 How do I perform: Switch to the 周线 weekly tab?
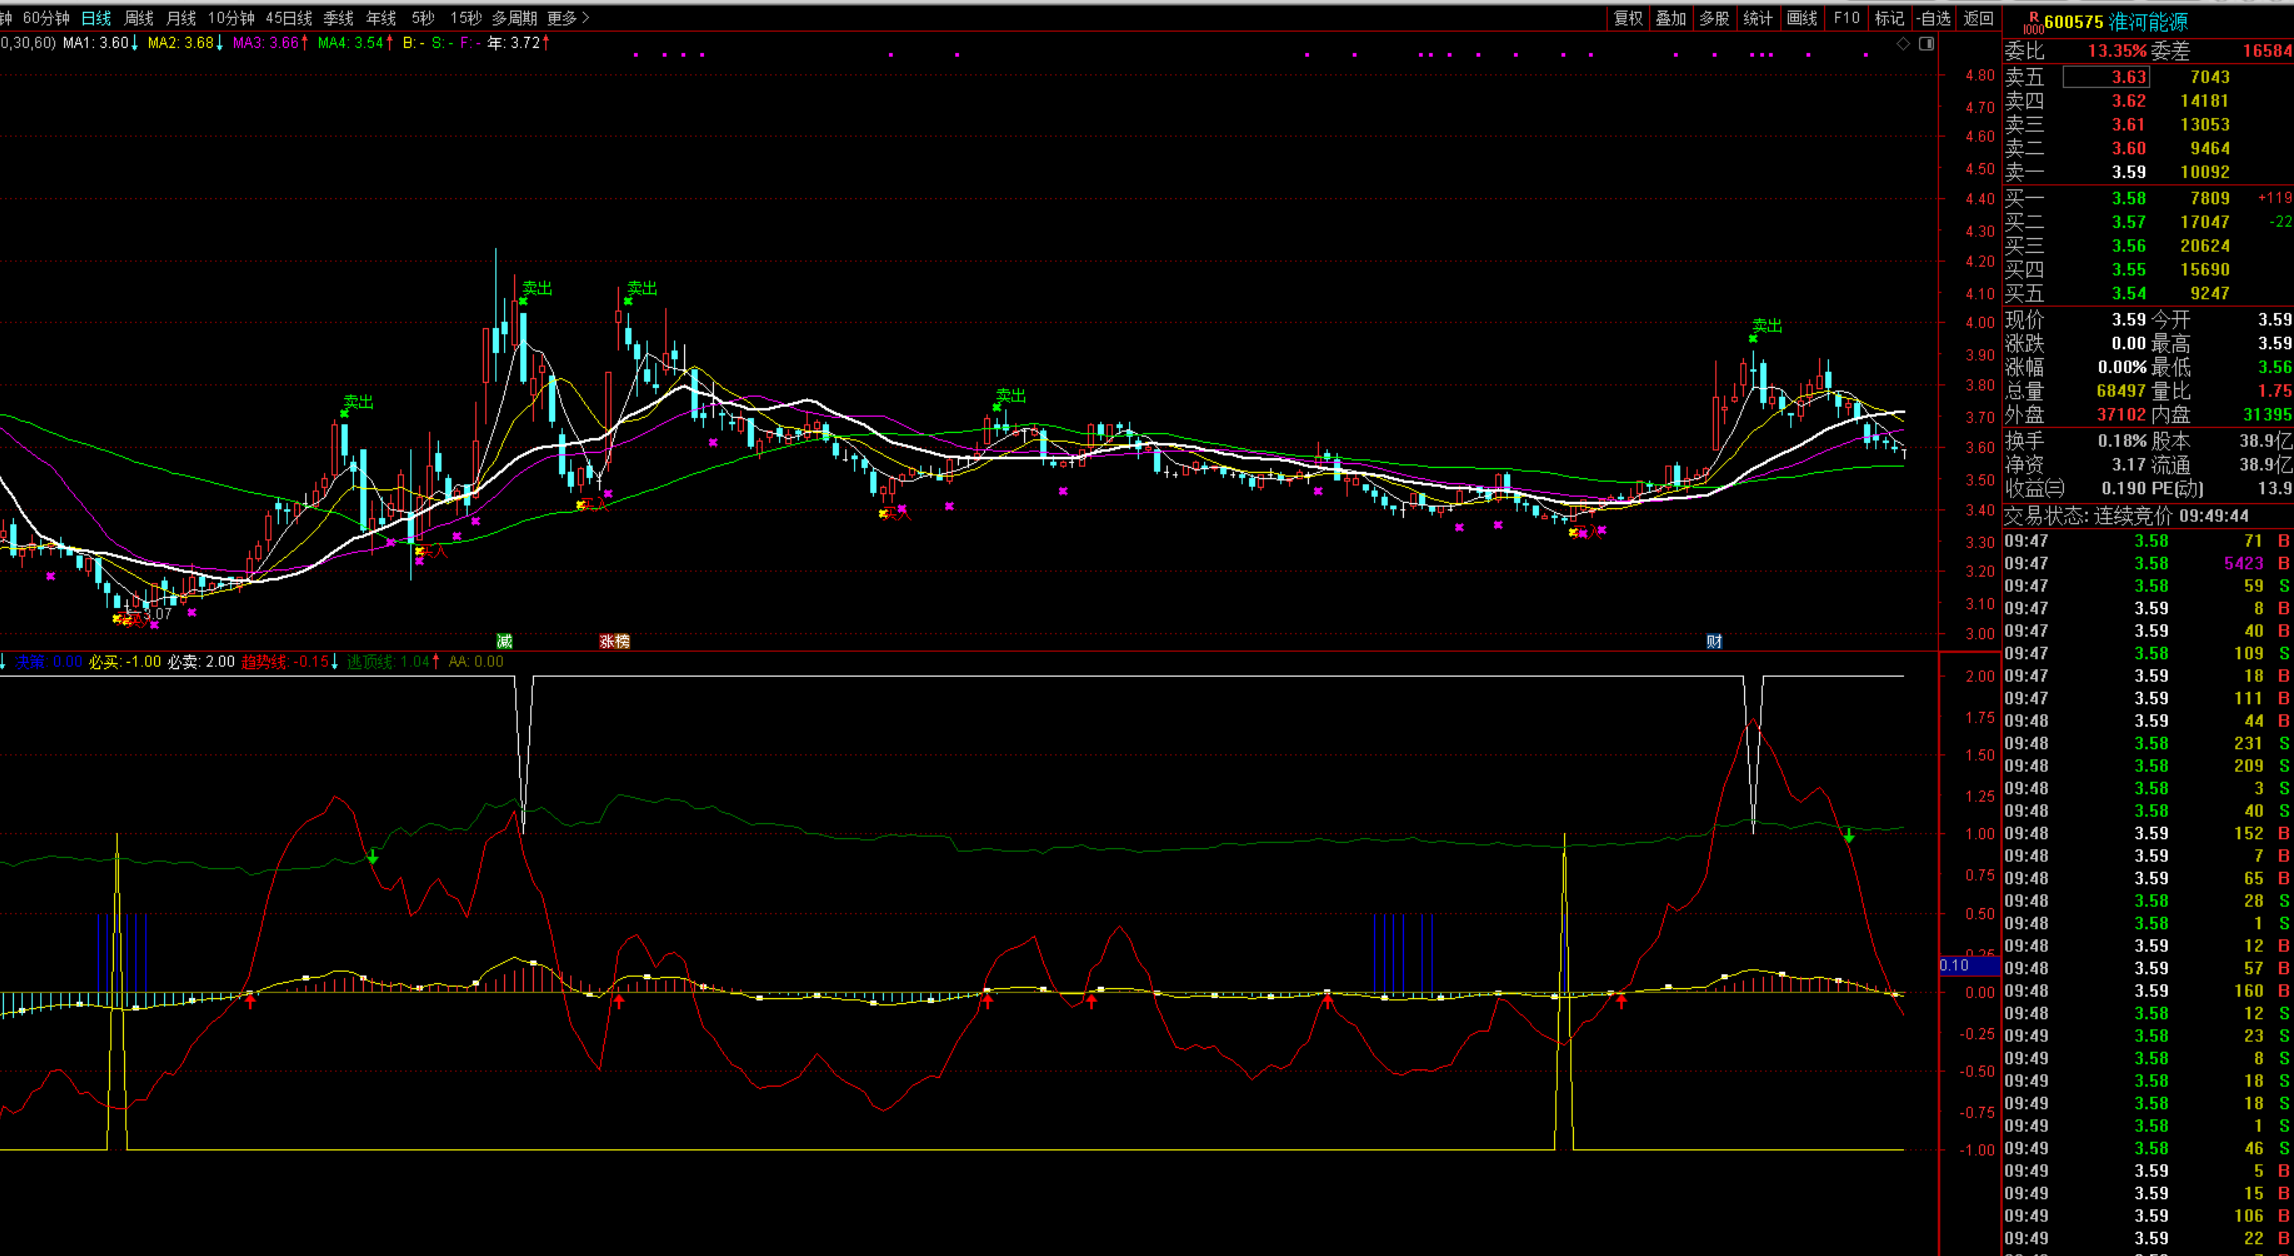tap(138, 18)
